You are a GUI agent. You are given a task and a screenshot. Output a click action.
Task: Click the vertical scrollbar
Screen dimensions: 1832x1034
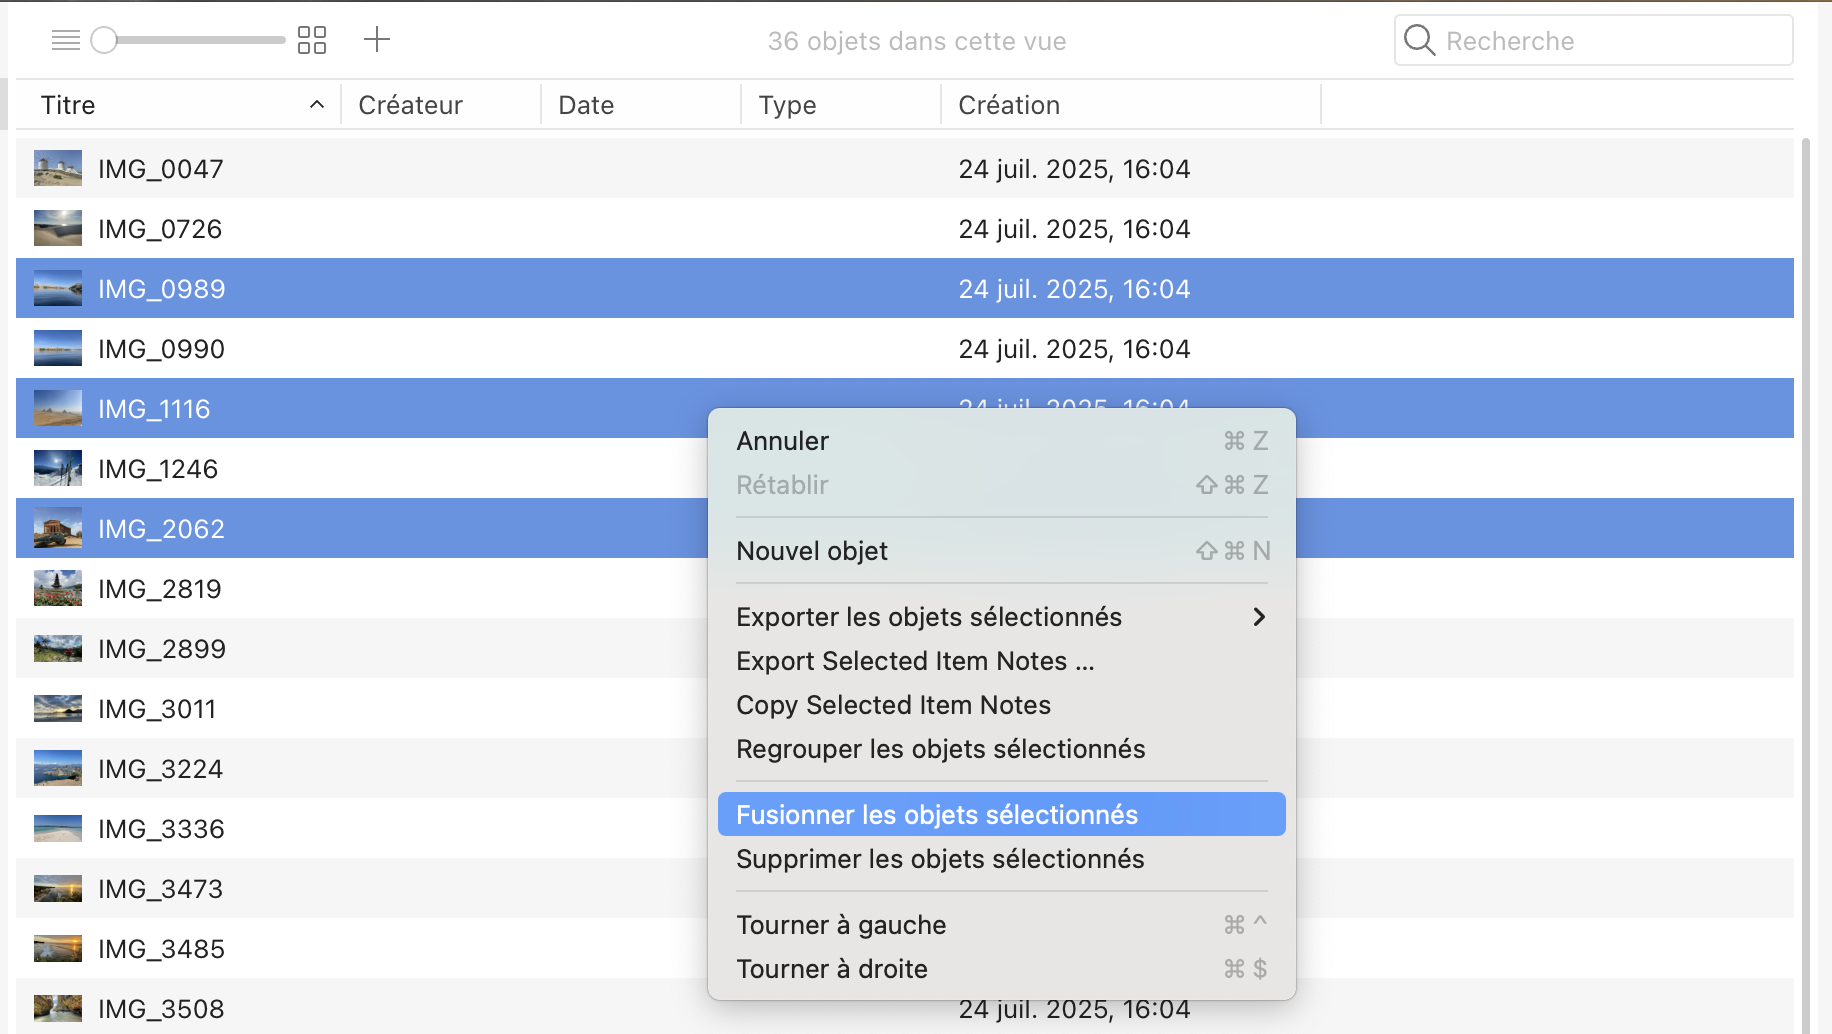[1805, 580]
